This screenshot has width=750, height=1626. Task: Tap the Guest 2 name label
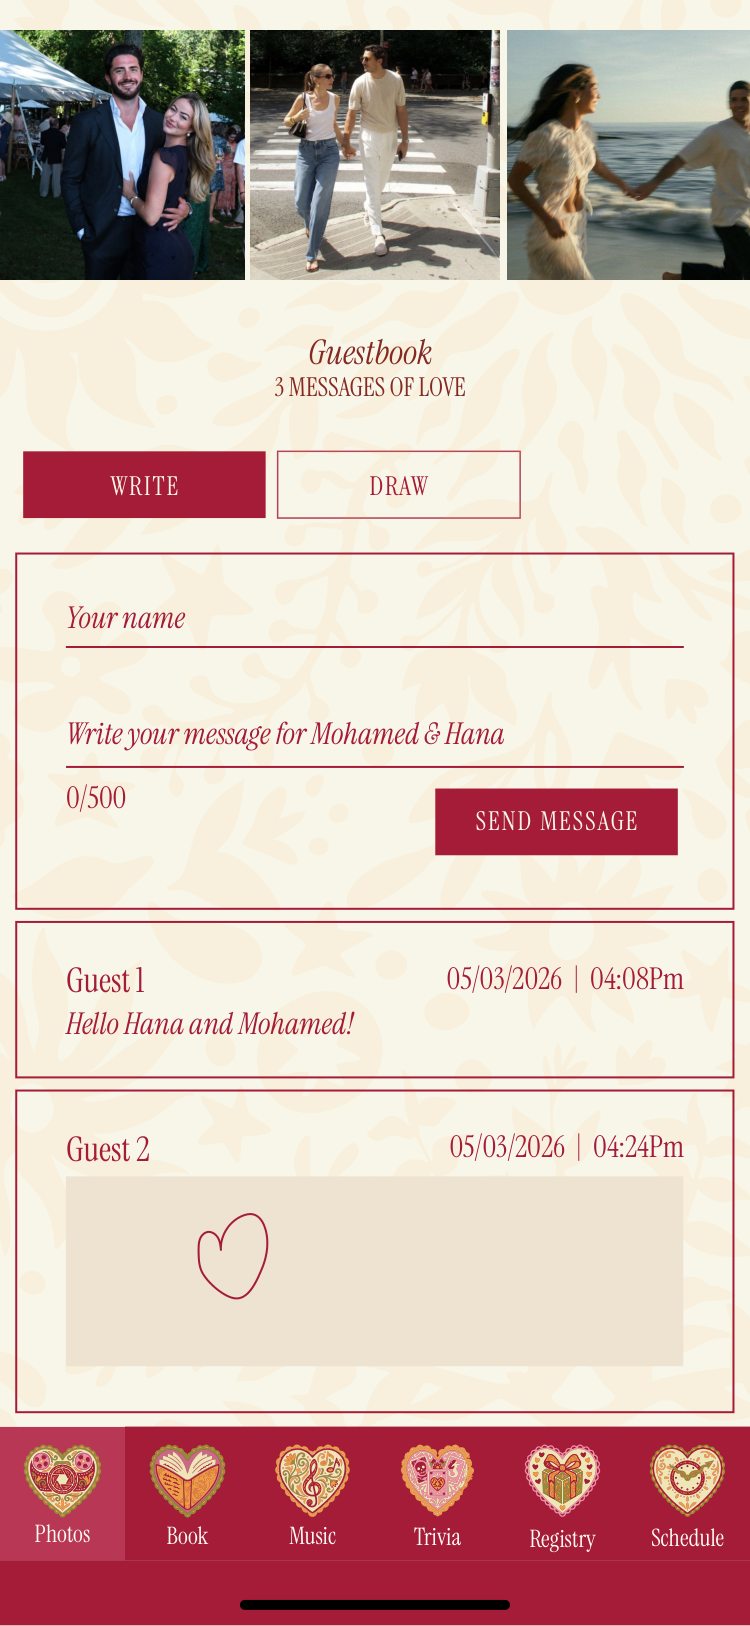pos(108,1150)
